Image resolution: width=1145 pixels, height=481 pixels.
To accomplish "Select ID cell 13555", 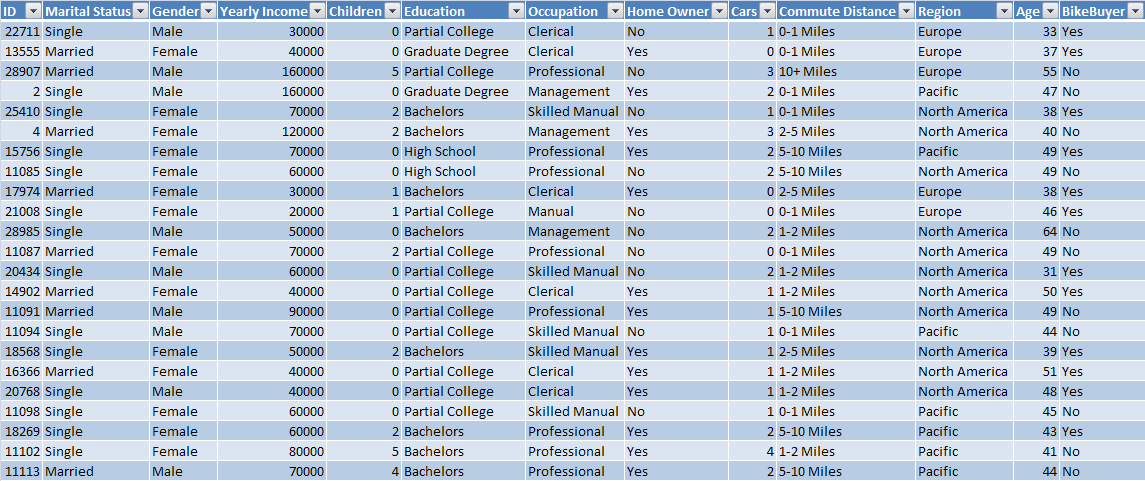I will click(x=21, y=52).
